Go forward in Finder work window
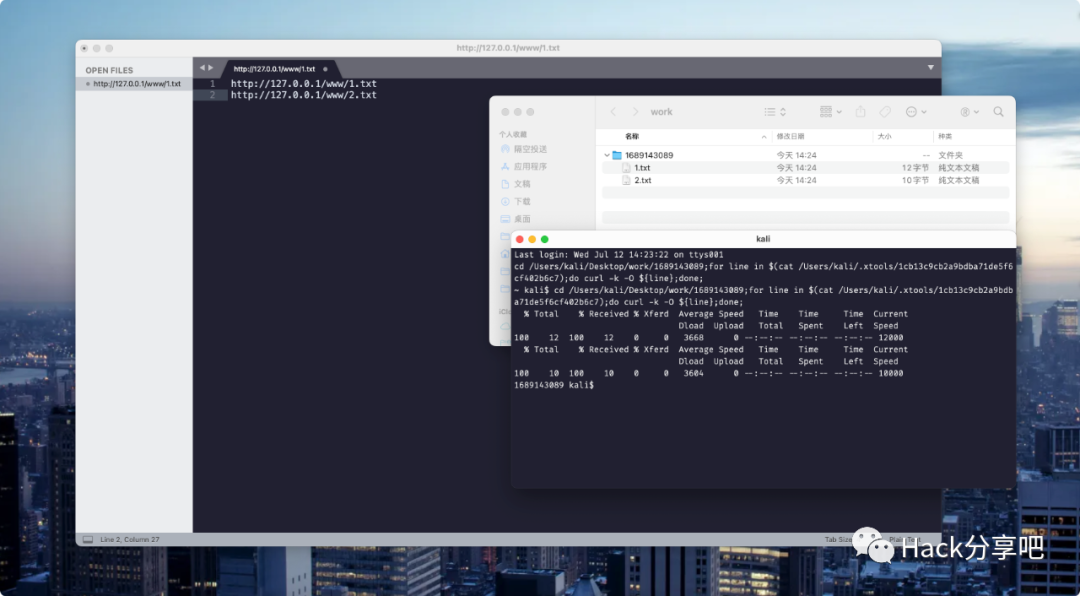The image size is (1080, 596). tap(635, 112)
